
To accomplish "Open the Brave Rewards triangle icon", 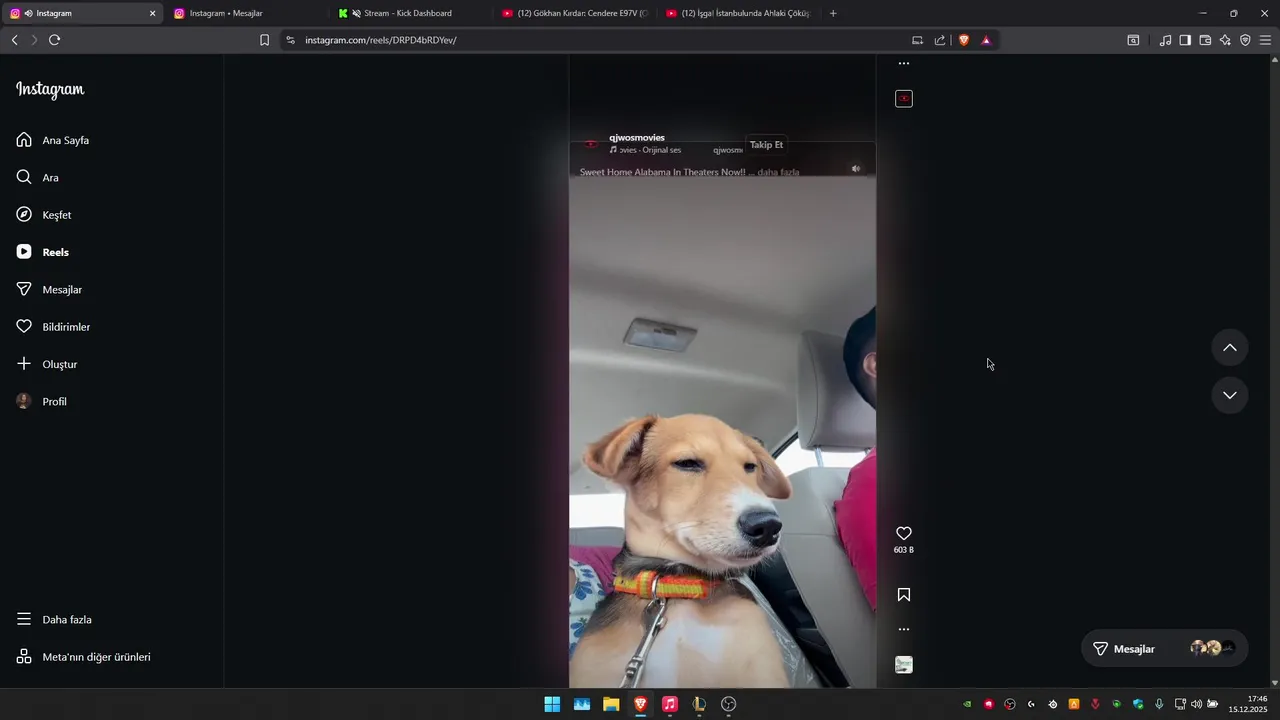I will tap(986, 40).
